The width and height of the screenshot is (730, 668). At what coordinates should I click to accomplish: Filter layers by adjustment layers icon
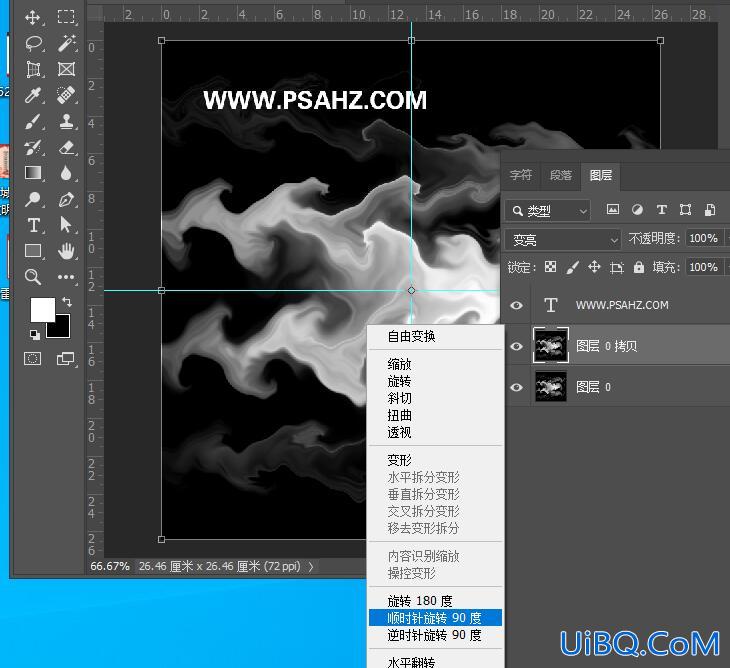[x=637, y=209]
